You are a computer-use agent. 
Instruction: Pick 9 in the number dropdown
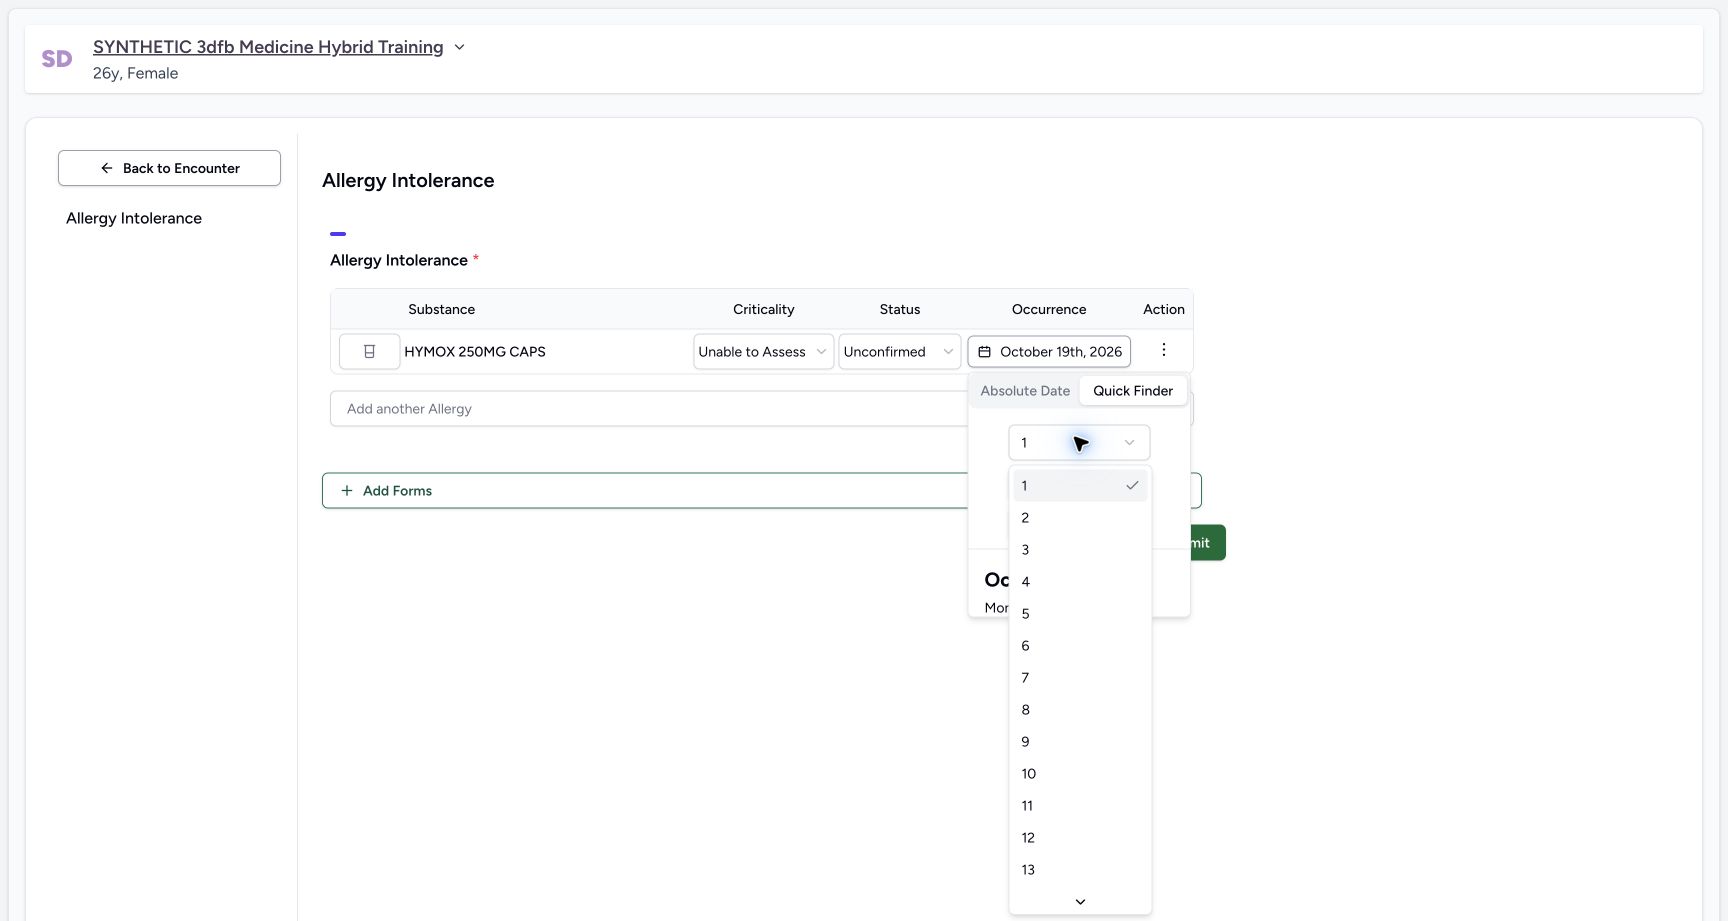tap(1080, 742)
